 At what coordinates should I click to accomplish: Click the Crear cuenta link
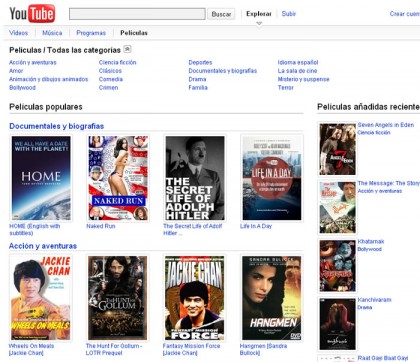(405, 14)
